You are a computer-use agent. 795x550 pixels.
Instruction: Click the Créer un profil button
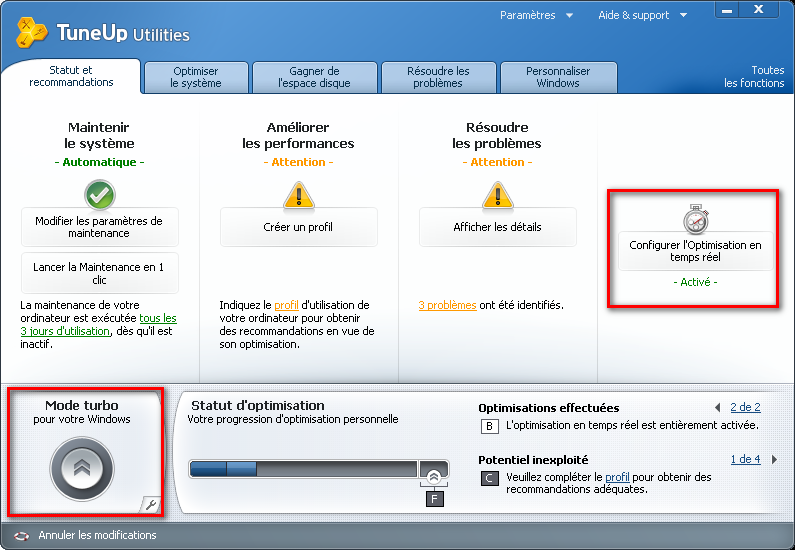coord(299,227)
